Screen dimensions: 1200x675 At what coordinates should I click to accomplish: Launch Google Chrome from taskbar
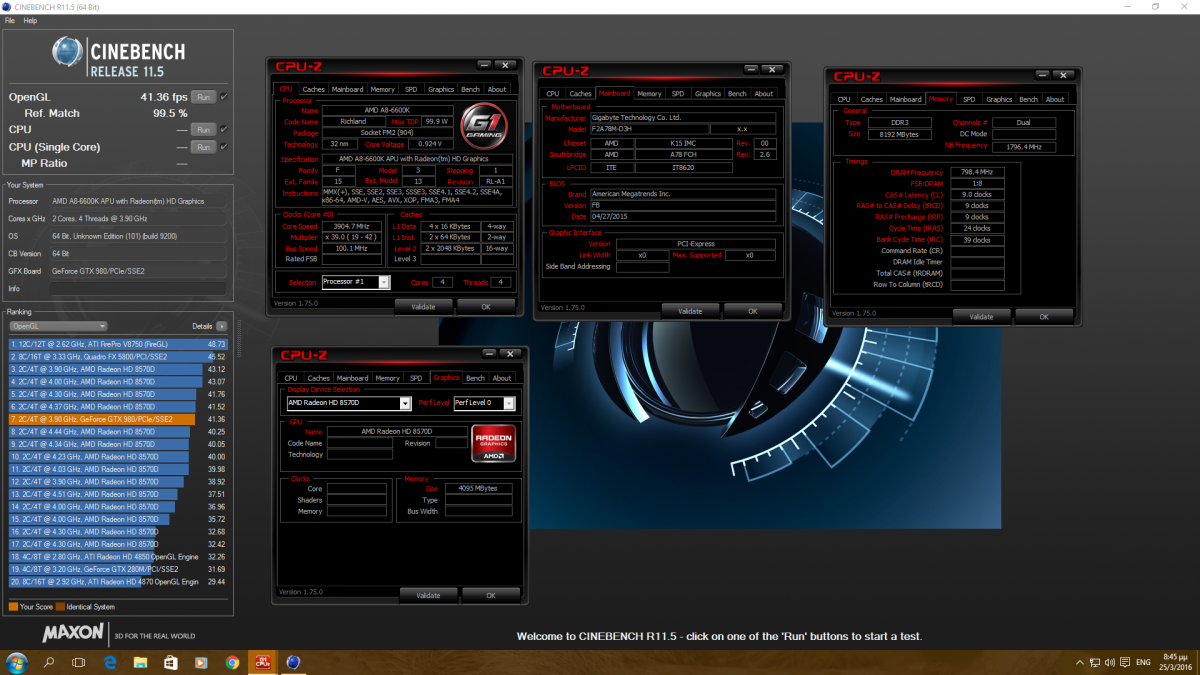point(232,662)
